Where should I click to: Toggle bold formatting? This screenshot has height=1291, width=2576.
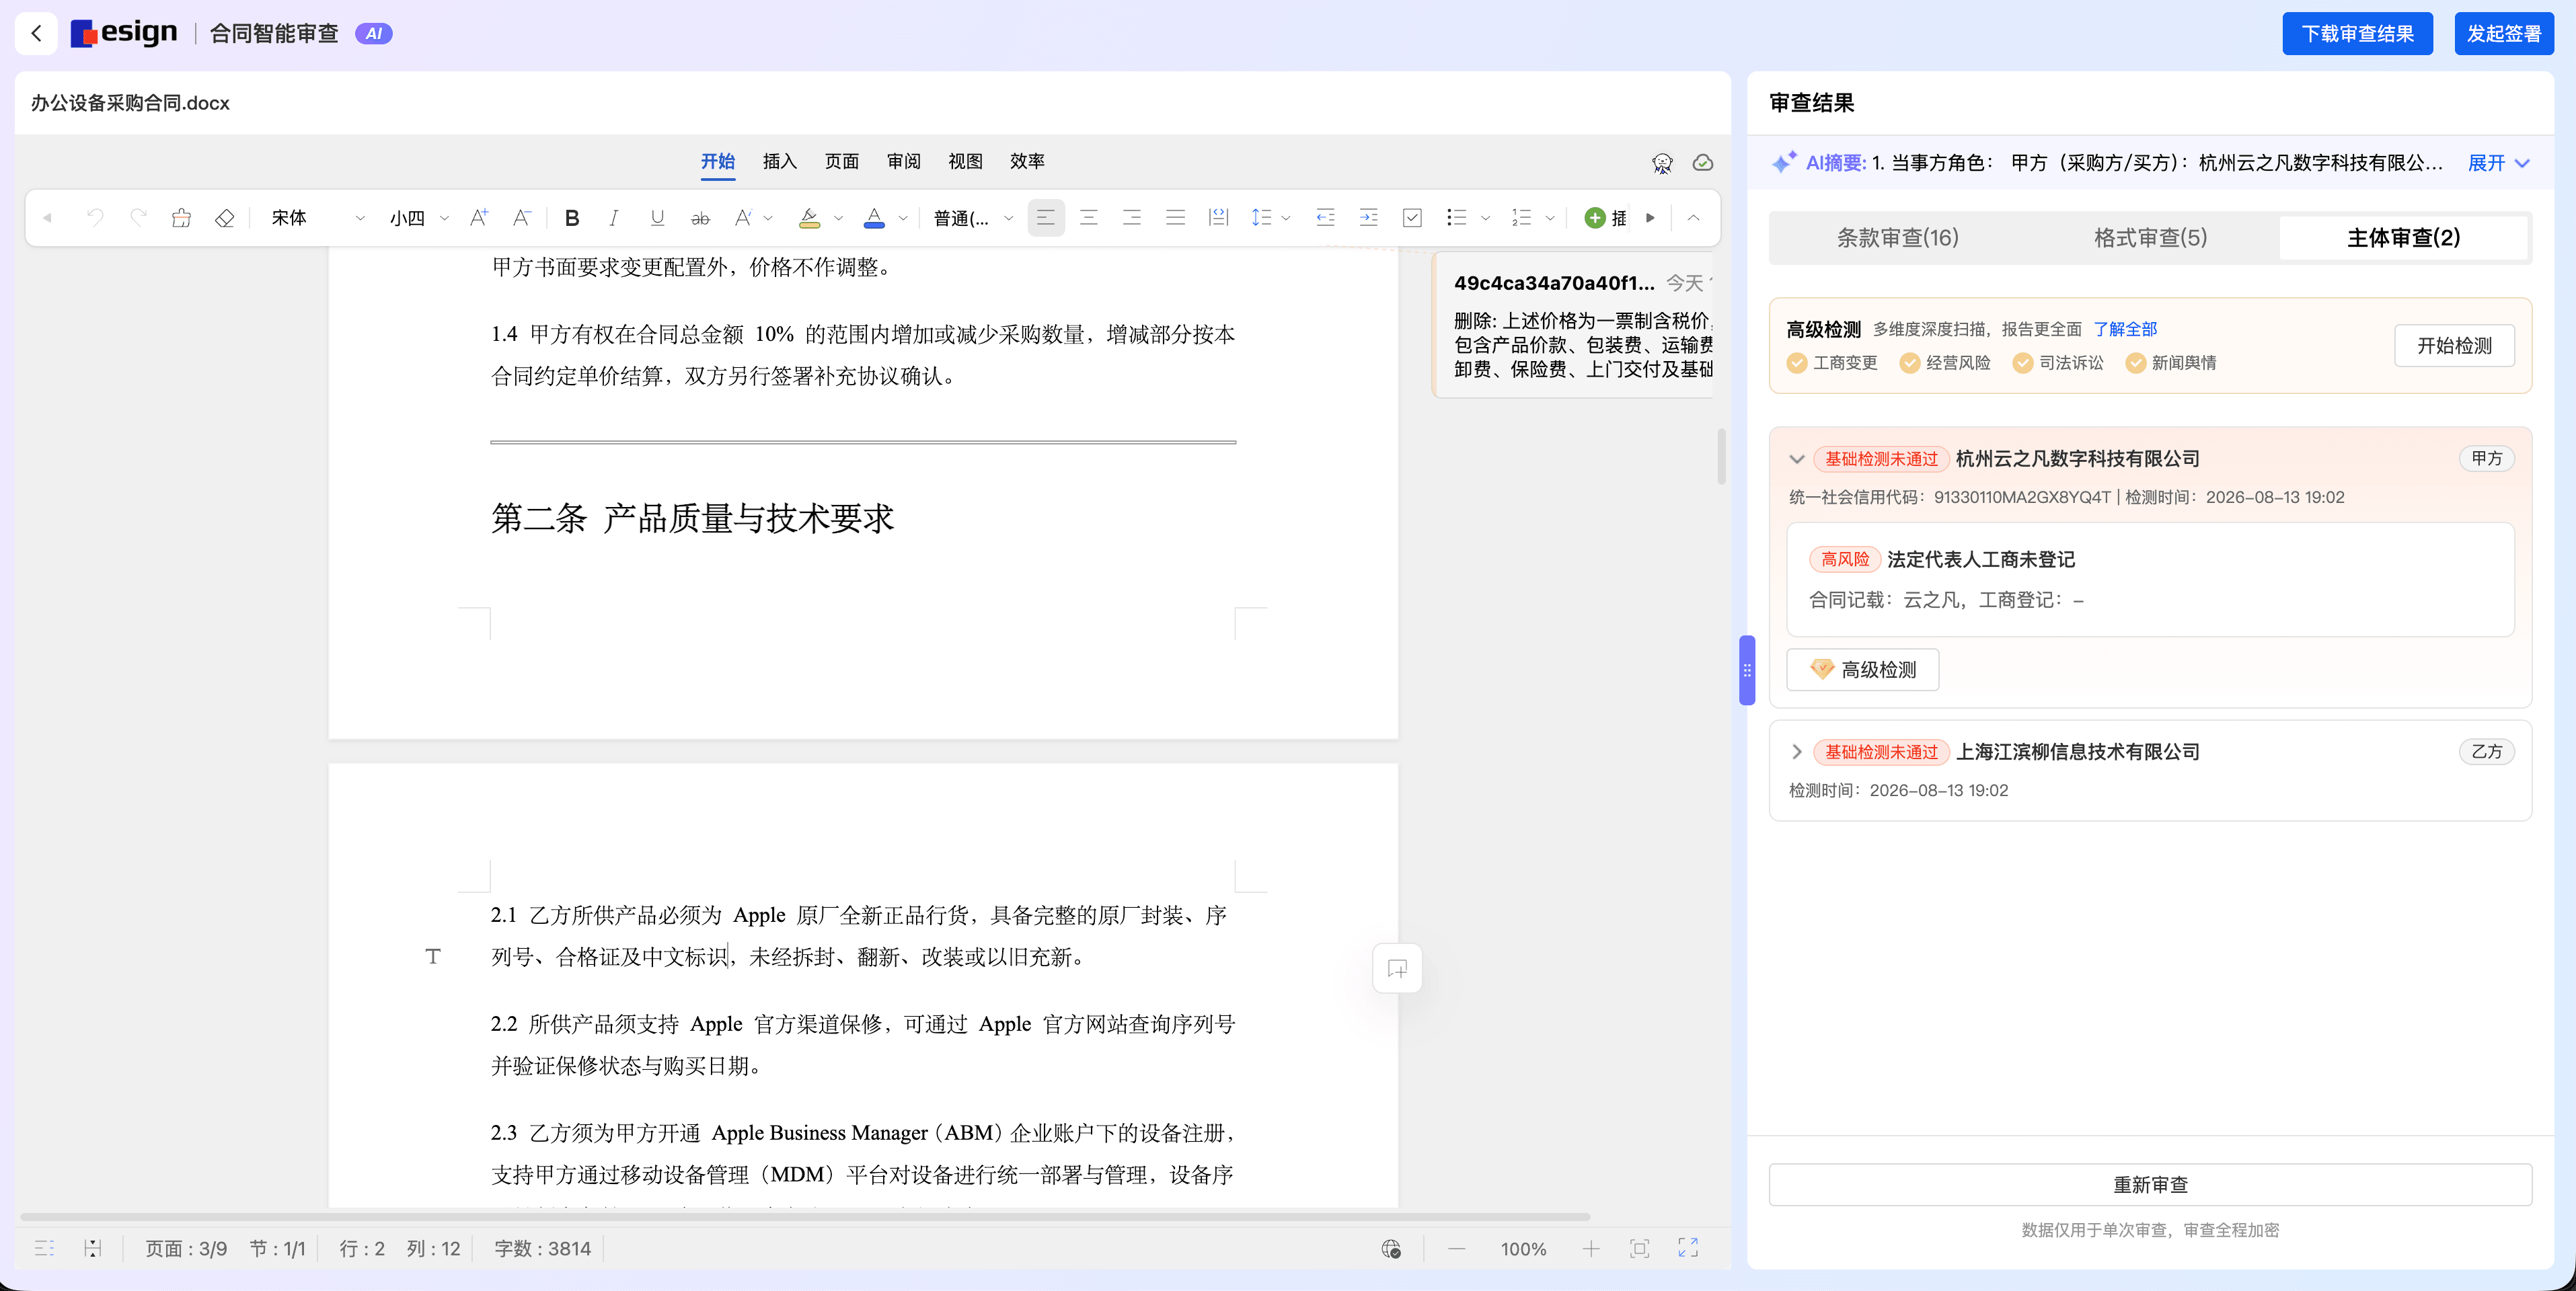[x=572, y=217]
